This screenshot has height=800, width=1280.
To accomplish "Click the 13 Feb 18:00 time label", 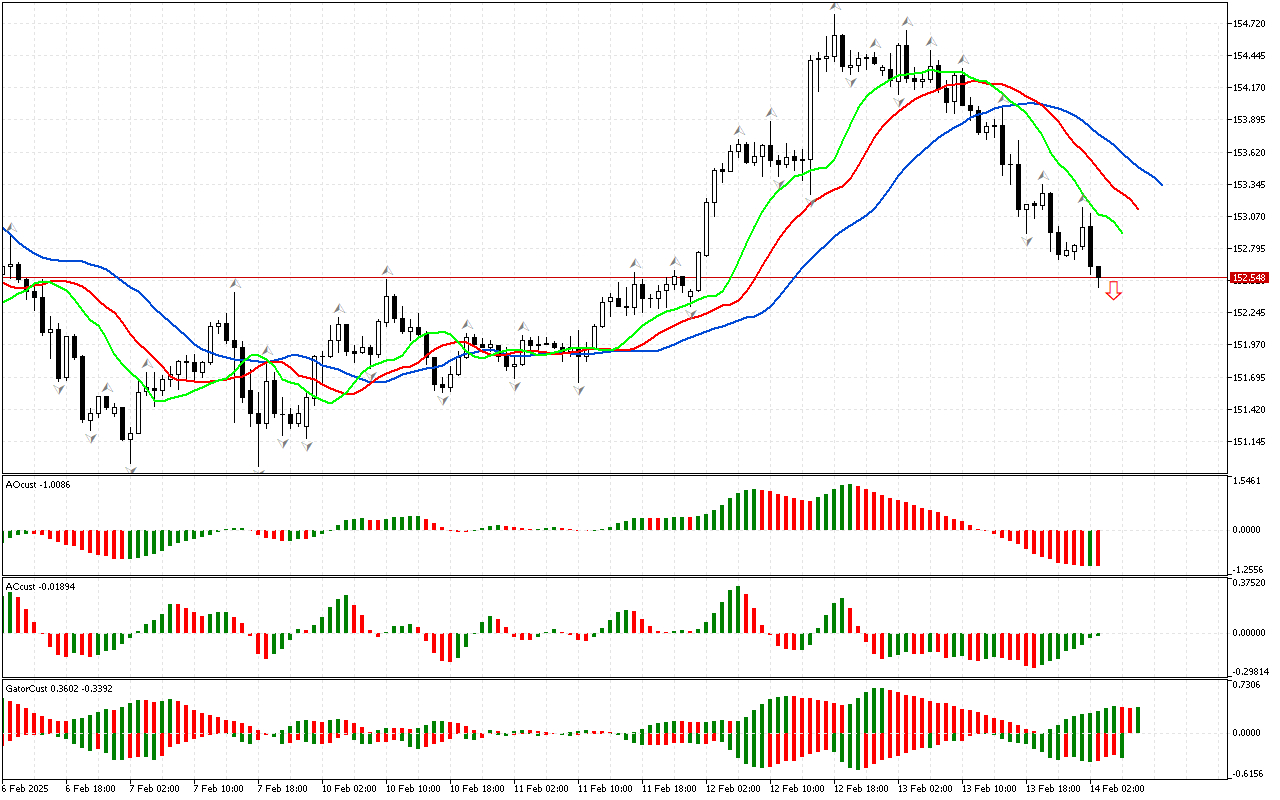I will [1054, 788].
